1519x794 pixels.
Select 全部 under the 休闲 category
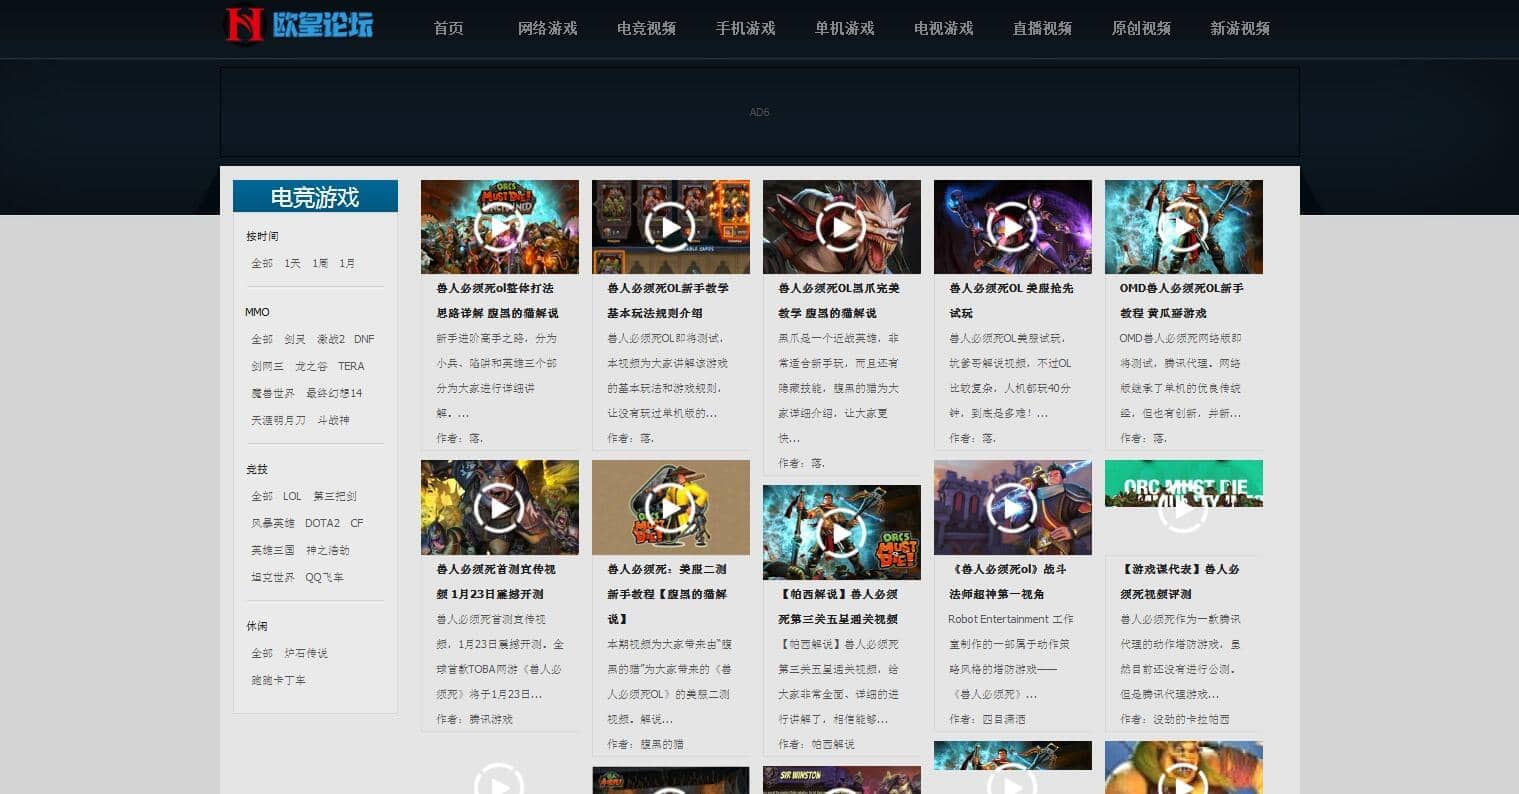262,653
